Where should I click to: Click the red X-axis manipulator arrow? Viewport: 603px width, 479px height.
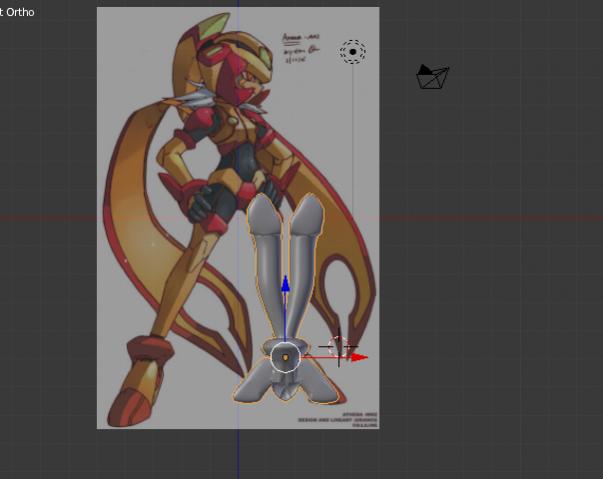click(x=359, y=358)
